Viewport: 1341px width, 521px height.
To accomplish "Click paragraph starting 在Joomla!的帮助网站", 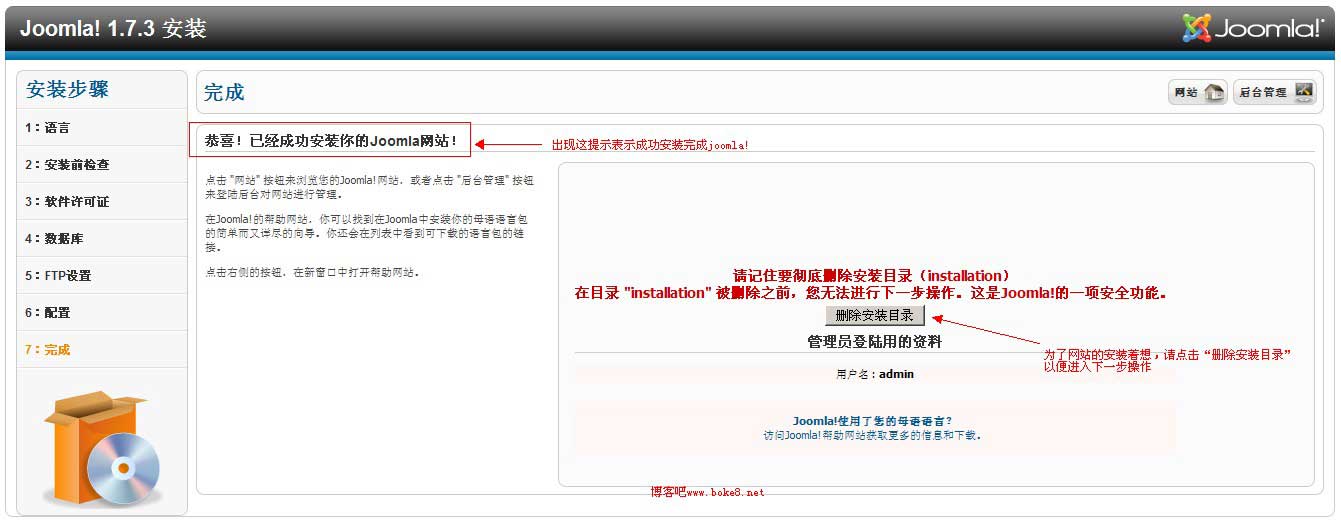I will [x=366, y=233].
